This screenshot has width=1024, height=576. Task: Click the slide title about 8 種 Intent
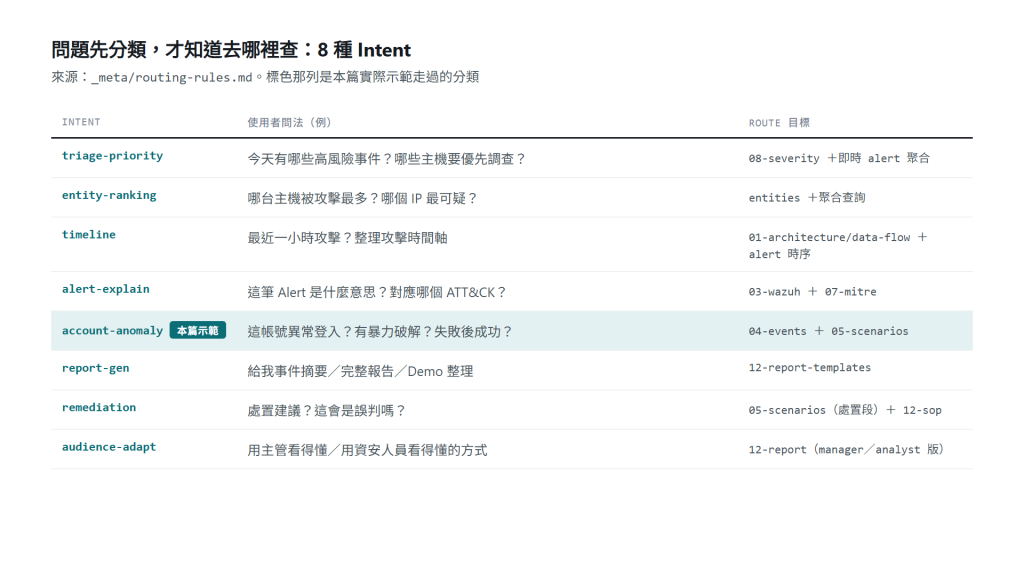coord(231,50)
